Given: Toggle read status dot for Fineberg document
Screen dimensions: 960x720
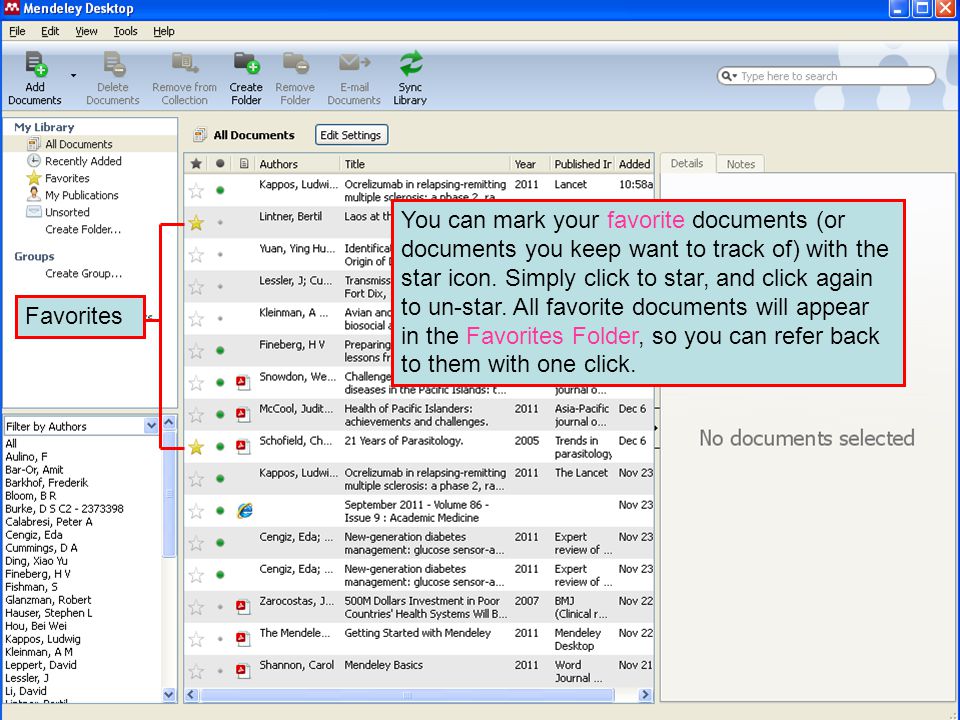Looking at the screenshot, I should coord(220,351).
